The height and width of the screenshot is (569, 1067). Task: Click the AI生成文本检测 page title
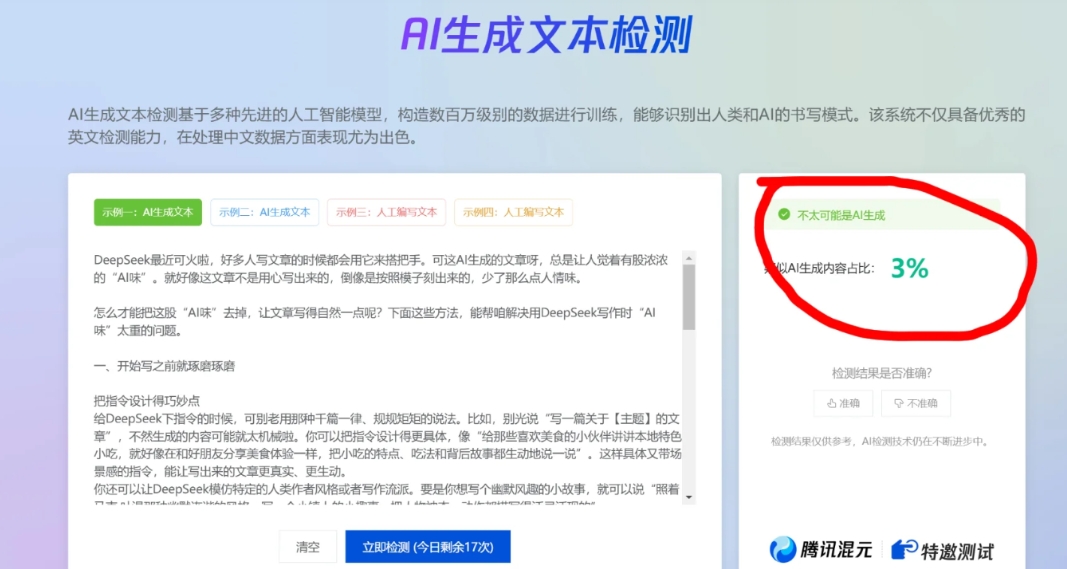click(x=546, y=34)
